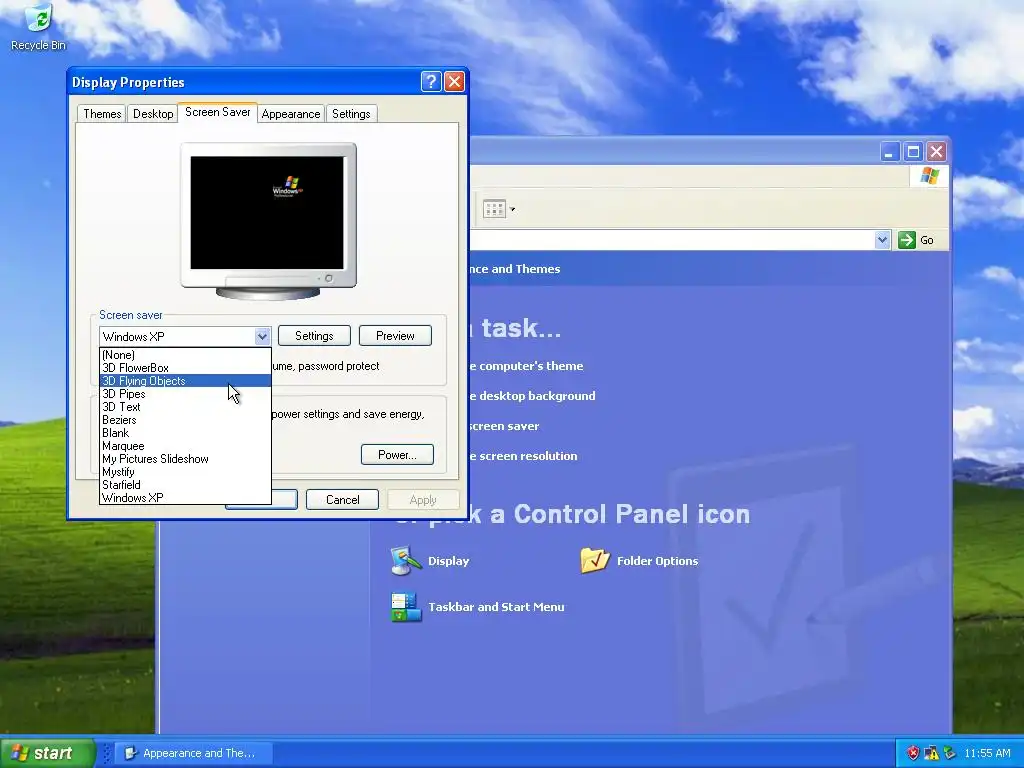Select Marquee screen saver entry
Screen dimensions: 1024x768
(x=185, y=446)
